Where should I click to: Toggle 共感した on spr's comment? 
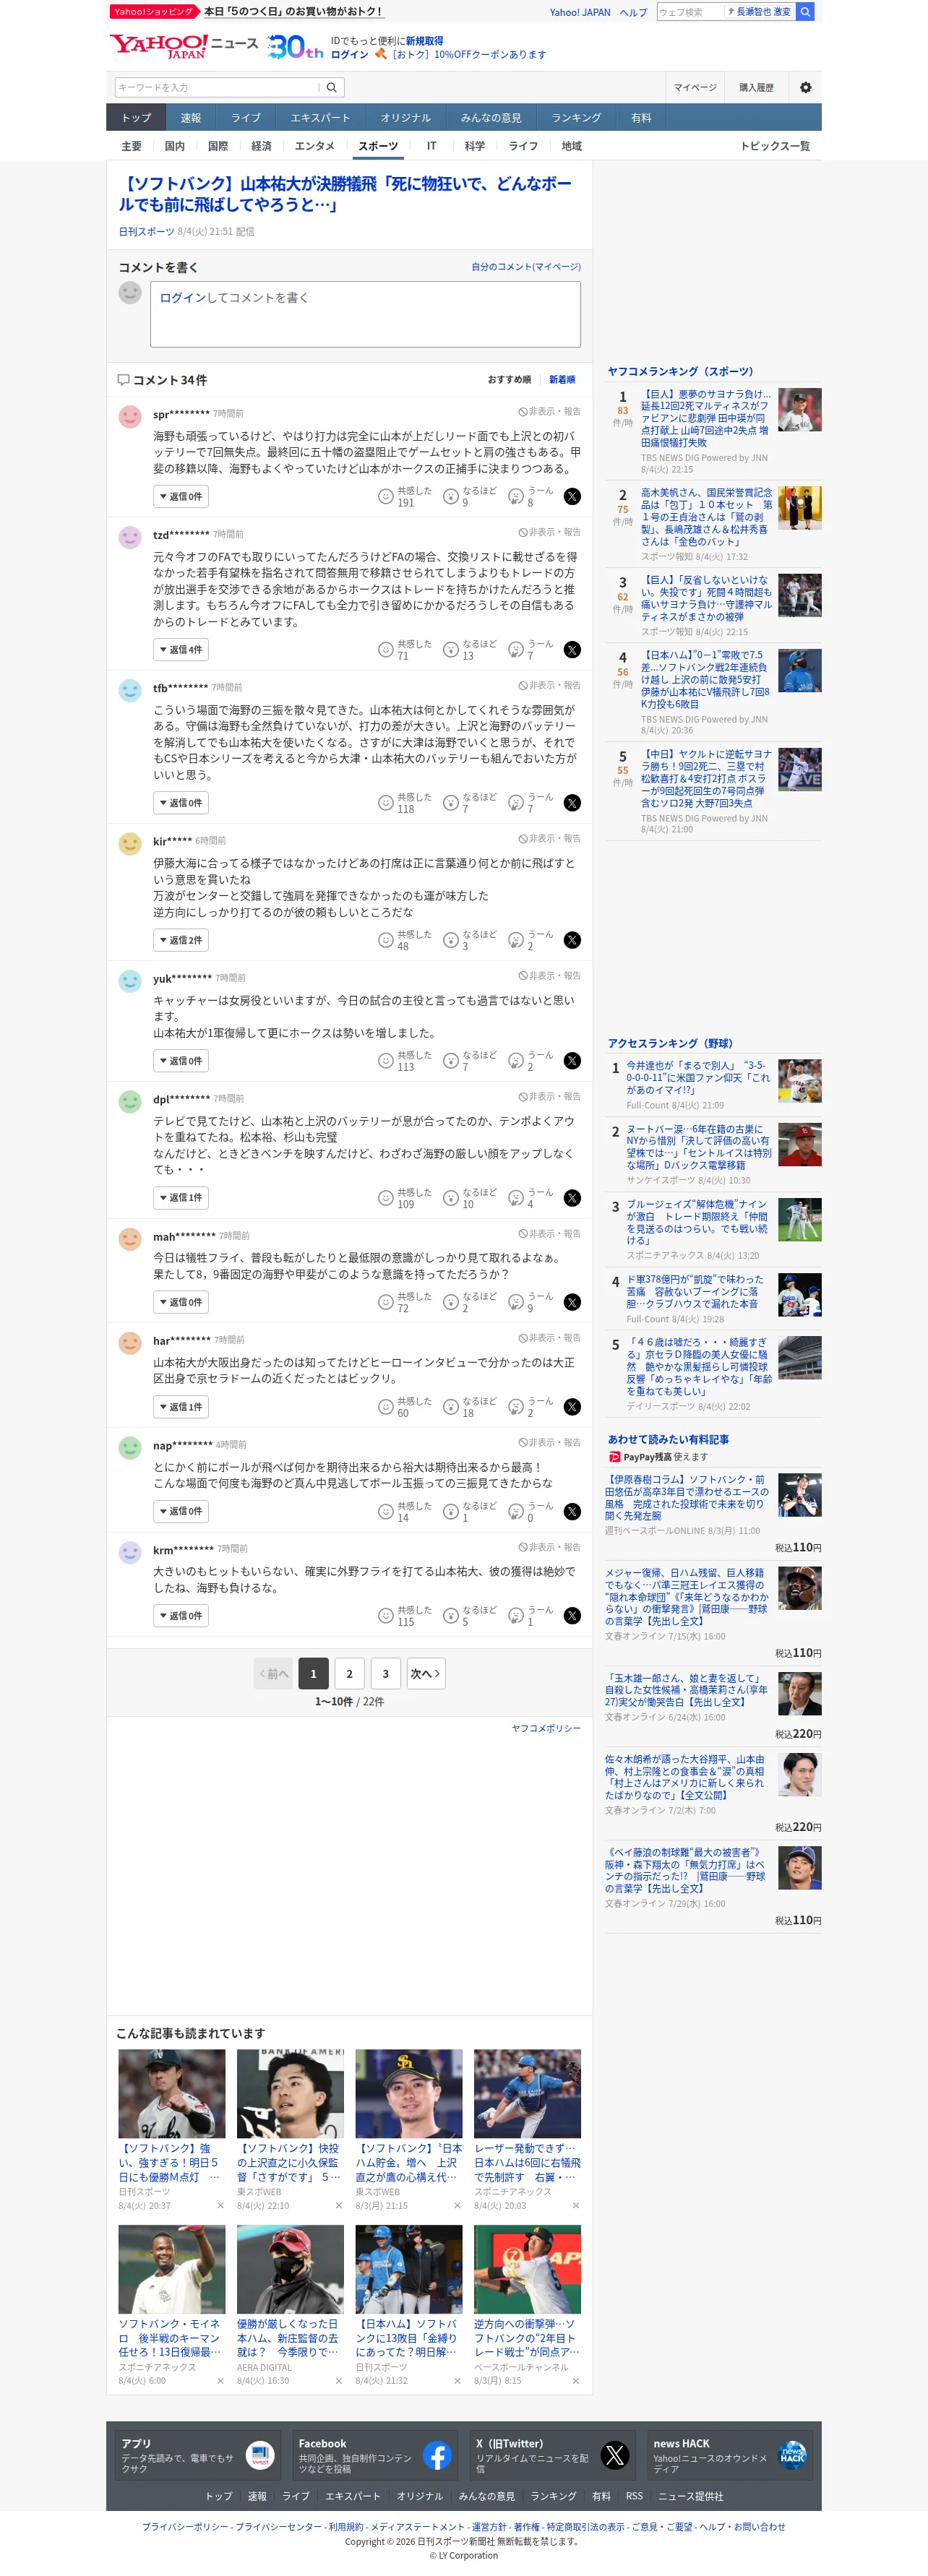pos(405,497)
